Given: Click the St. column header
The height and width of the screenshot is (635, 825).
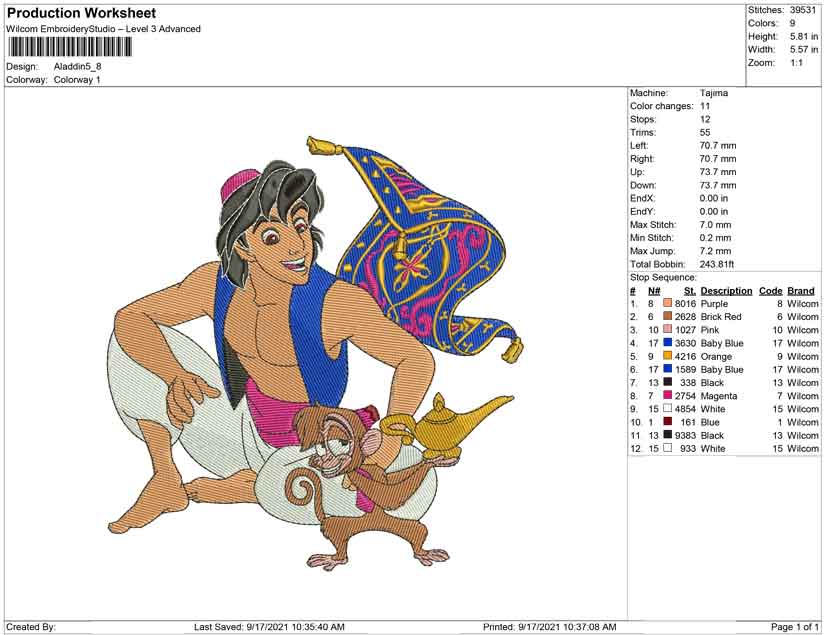Looking at the screenshot, I should pyautogui.click(x=690, y=291).
